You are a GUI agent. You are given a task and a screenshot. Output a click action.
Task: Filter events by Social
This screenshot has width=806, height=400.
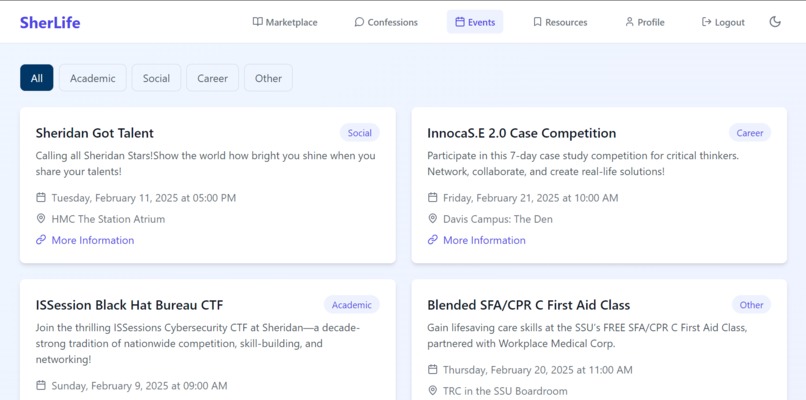tap(156, 78)
